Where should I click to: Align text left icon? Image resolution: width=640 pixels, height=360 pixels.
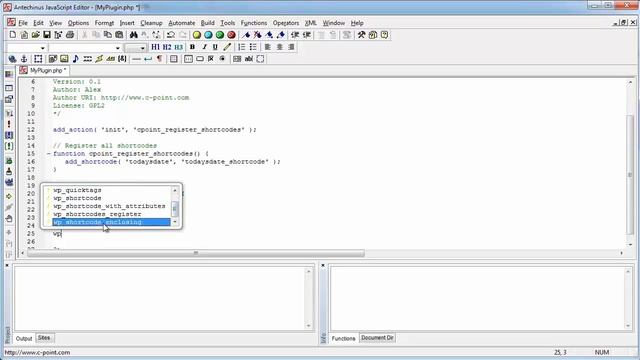click(x=268, y=47)
